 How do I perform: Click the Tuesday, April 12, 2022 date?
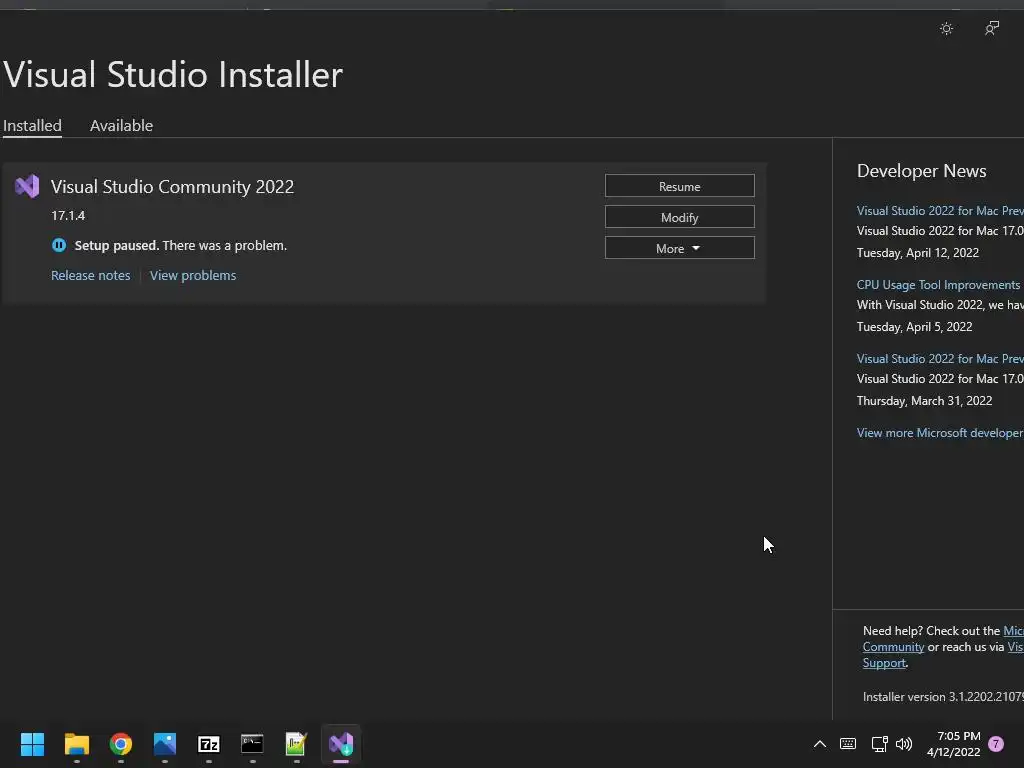[x=918, y=253]
